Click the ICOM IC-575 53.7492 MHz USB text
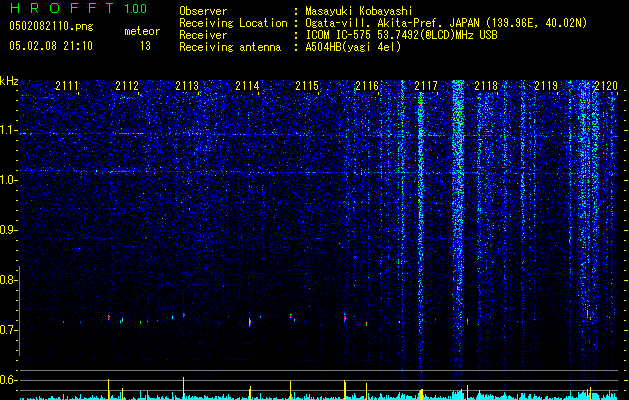This screenshot has height=400, width=629. coord(401,35)
